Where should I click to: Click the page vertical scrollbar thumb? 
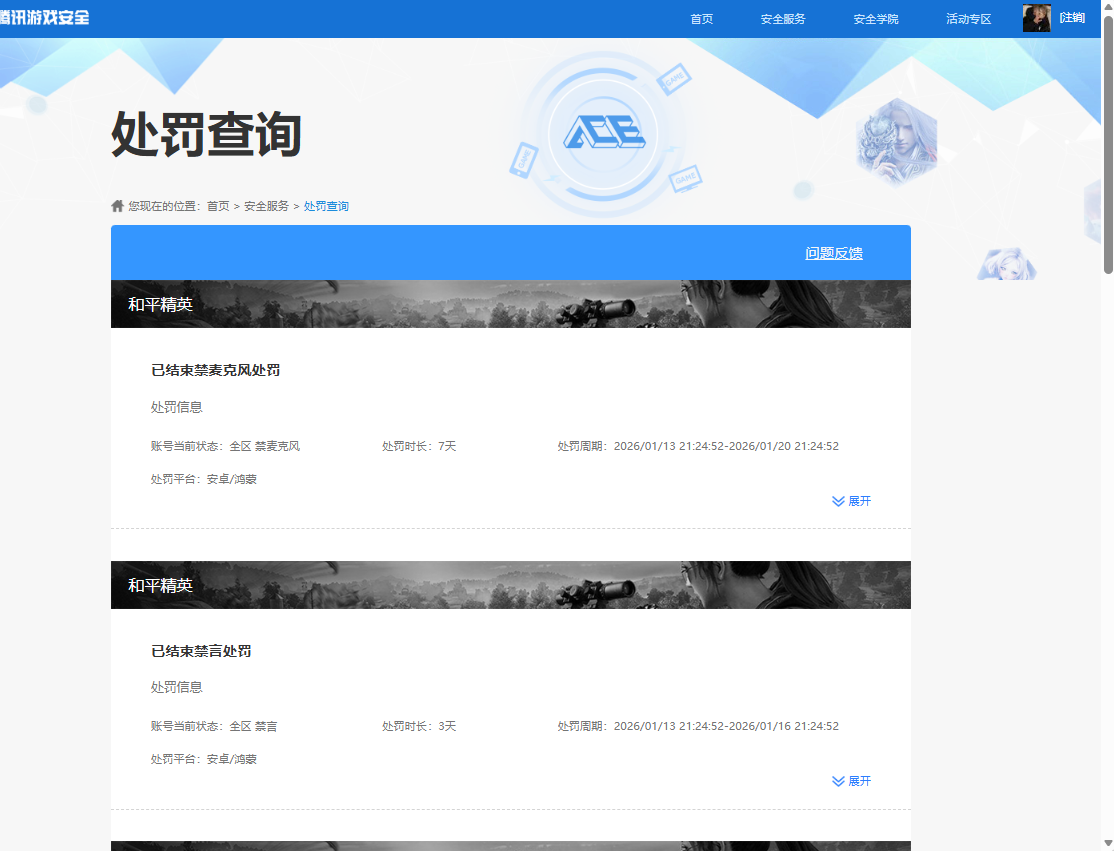click(x=1108, y=143)
